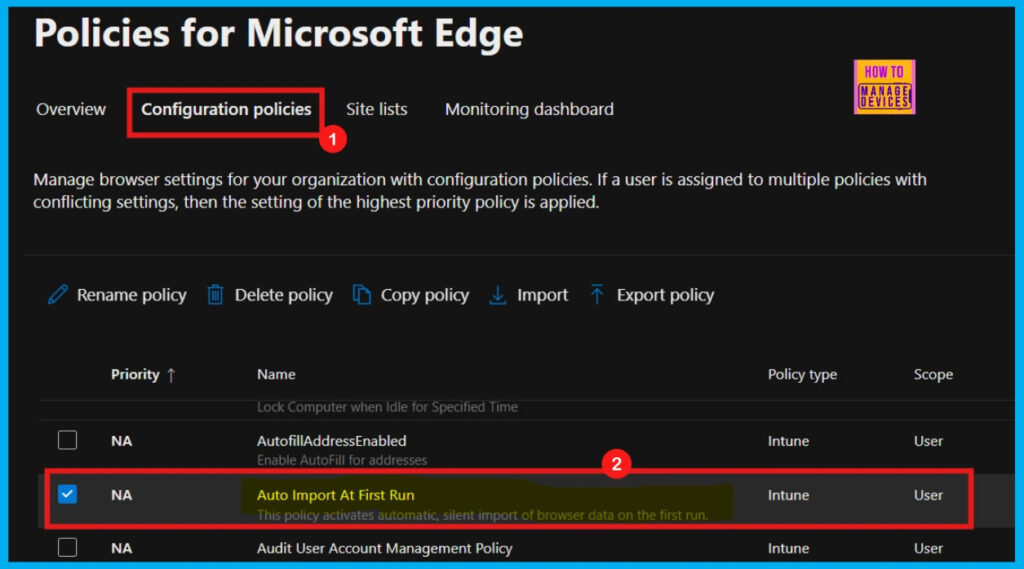
Task: Click User scope in AutofillAddressEnabled row
Action: [928, 441]
